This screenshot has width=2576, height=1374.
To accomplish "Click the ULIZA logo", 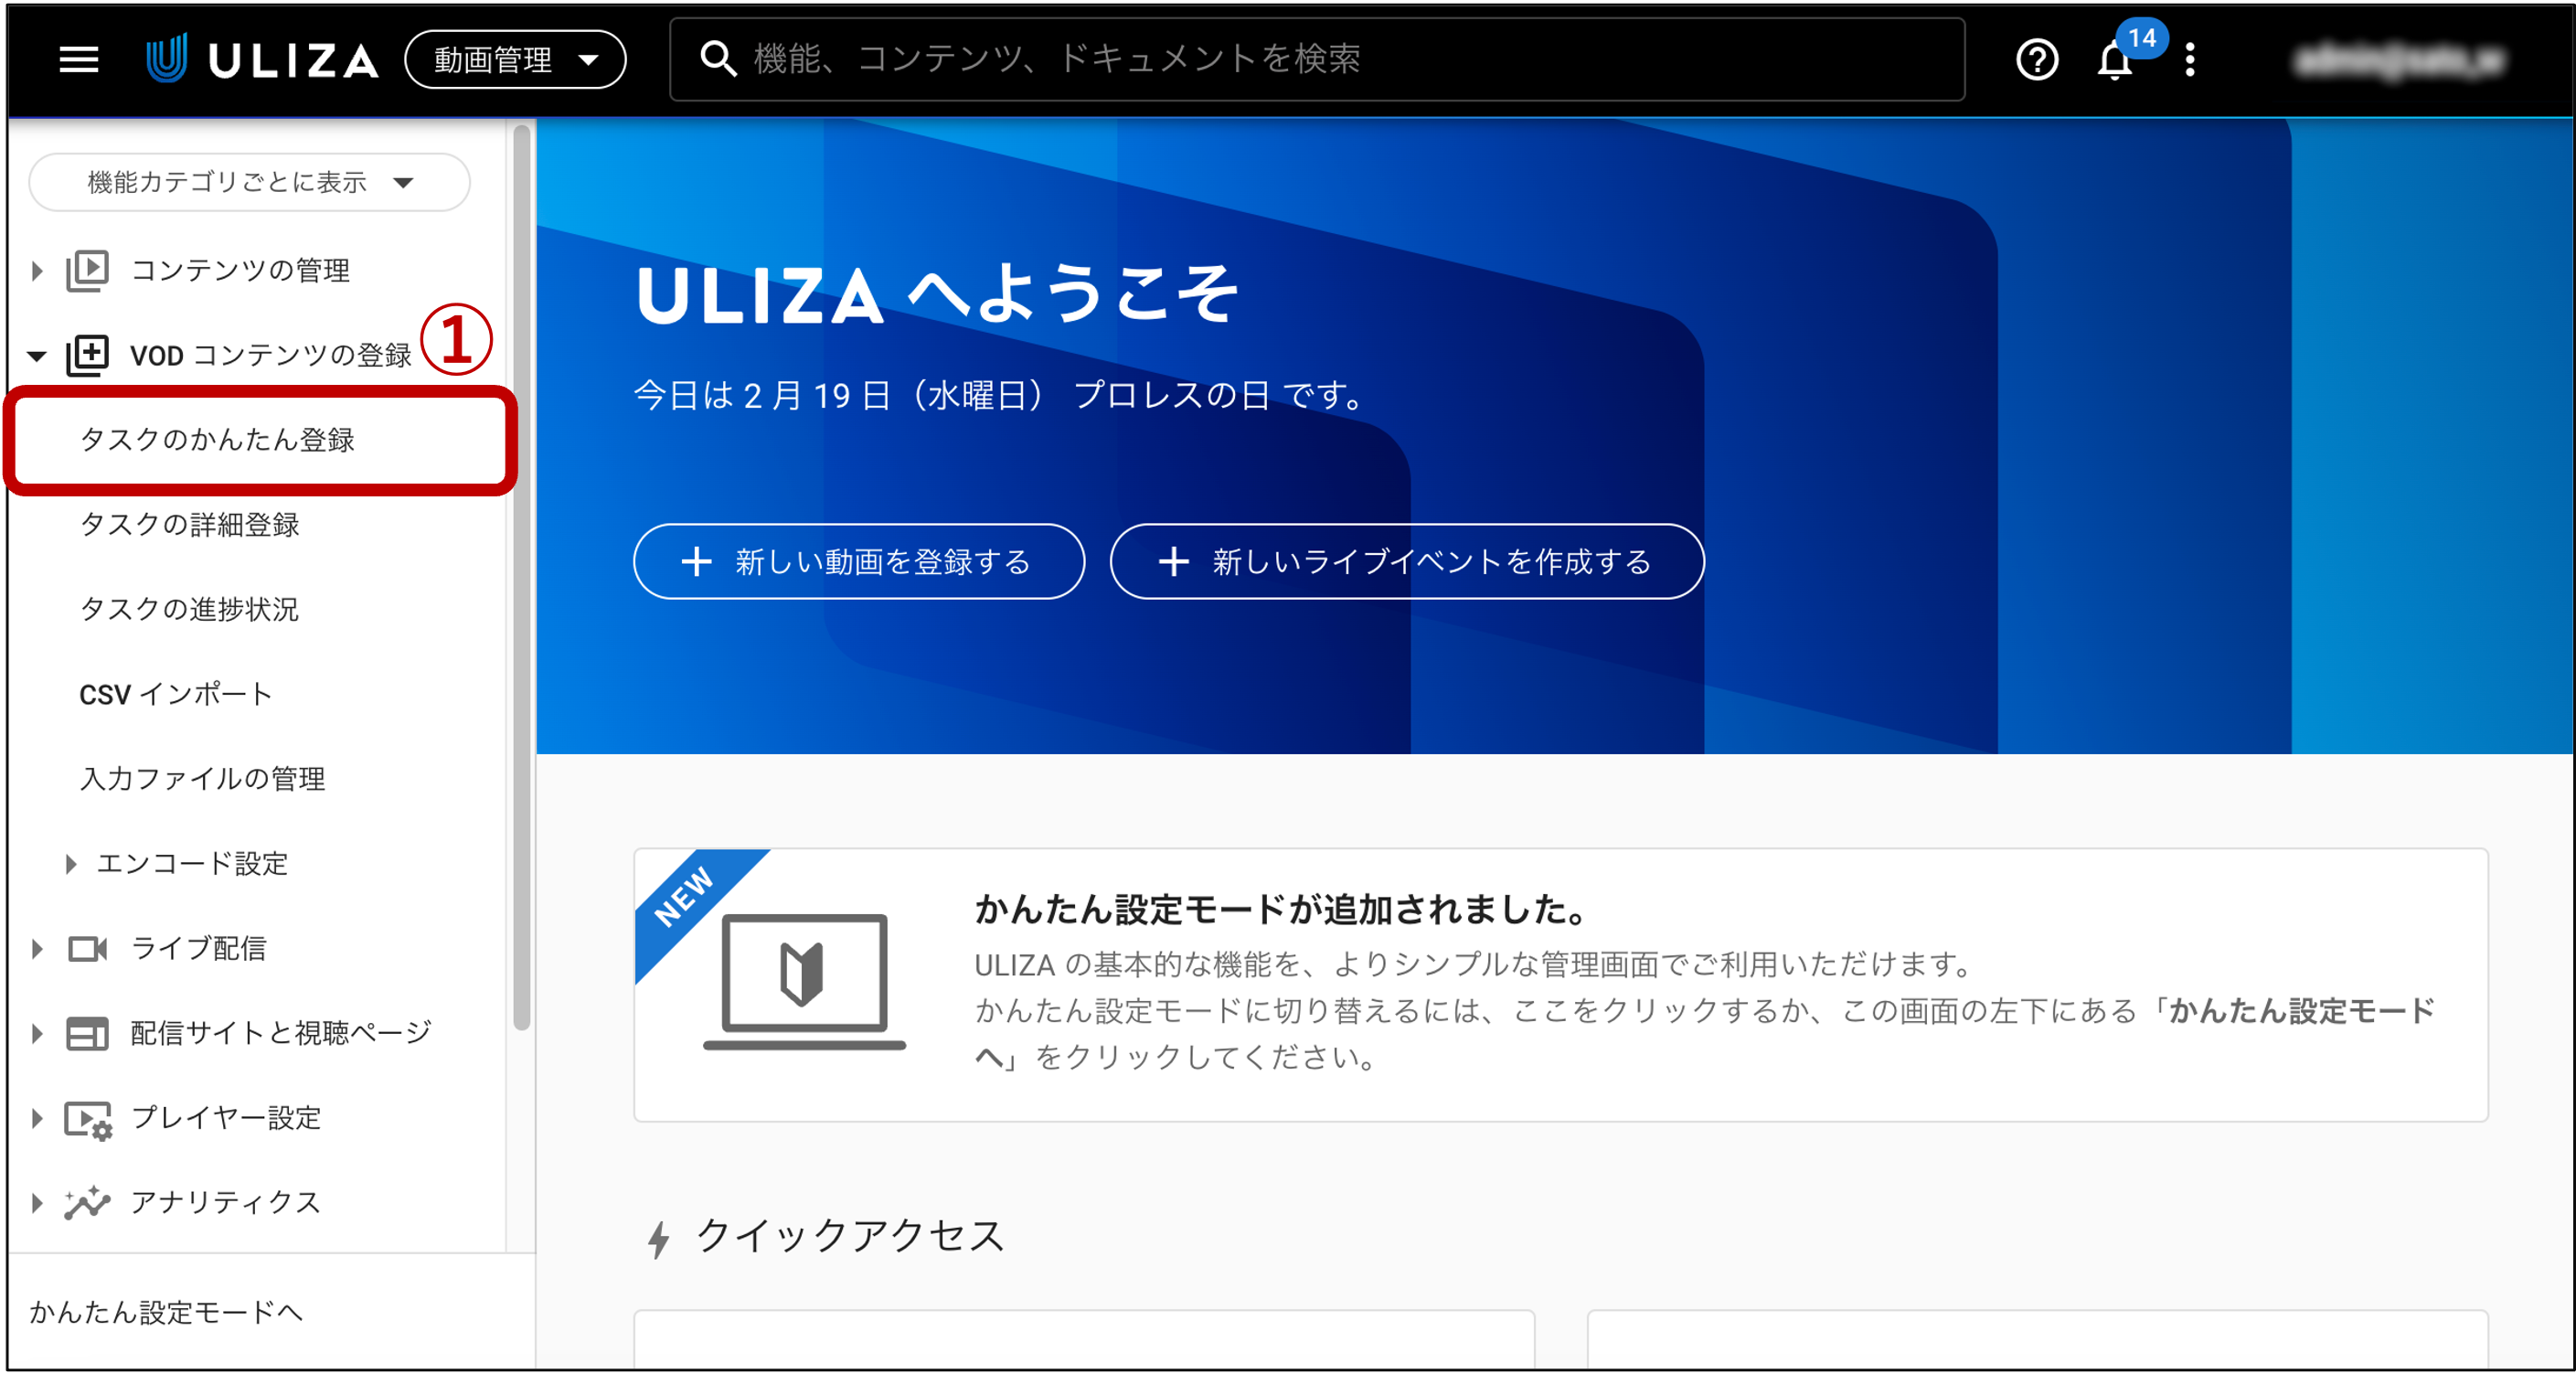I will (263, 60).
